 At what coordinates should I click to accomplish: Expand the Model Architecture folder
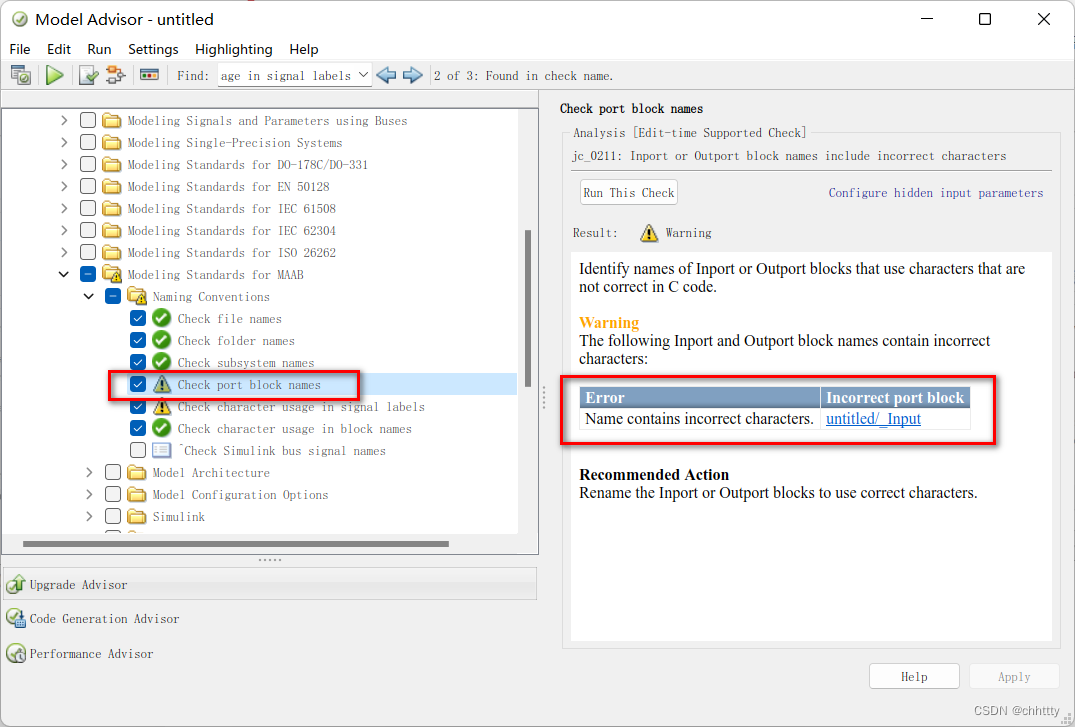pos(89,473)
